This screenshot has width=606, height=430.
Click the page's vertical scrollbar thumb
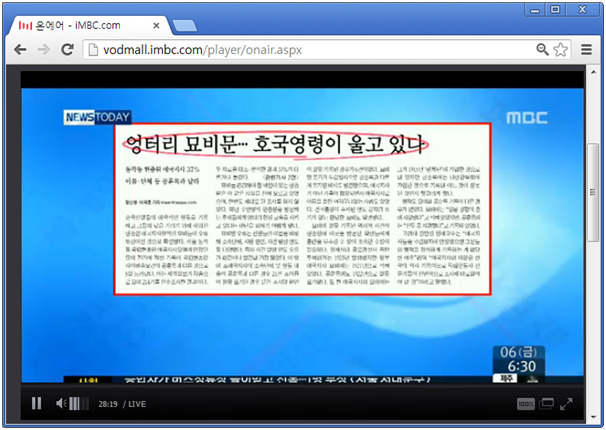click(593, 190)
